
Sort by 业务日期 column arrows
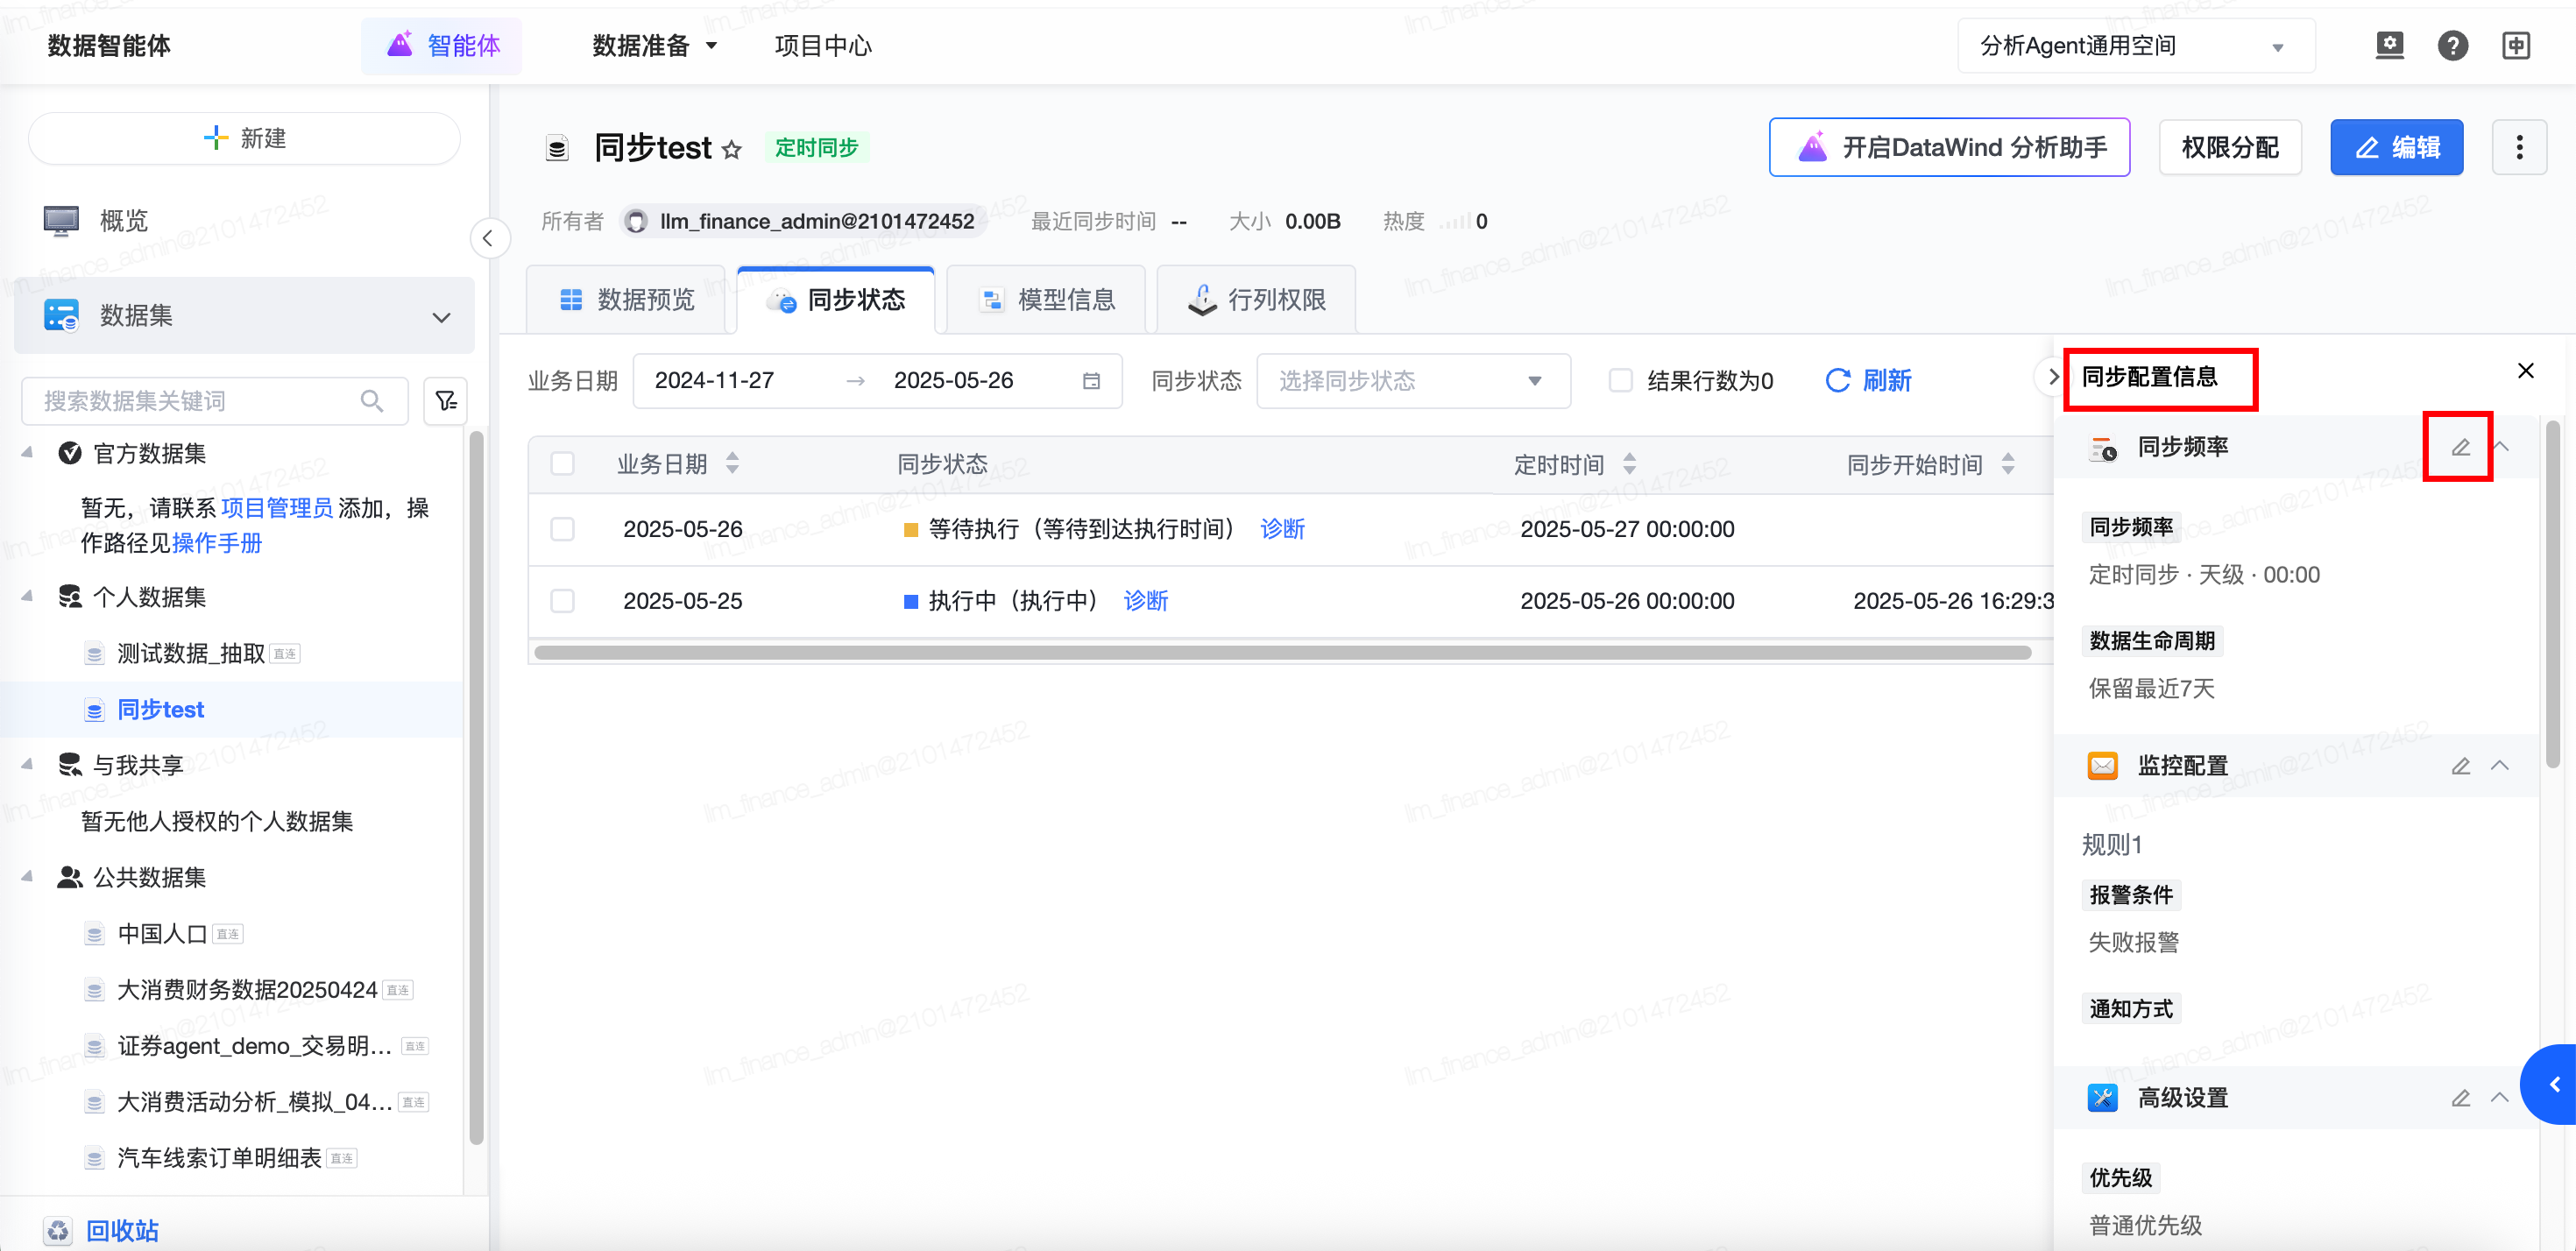[732, 463]
